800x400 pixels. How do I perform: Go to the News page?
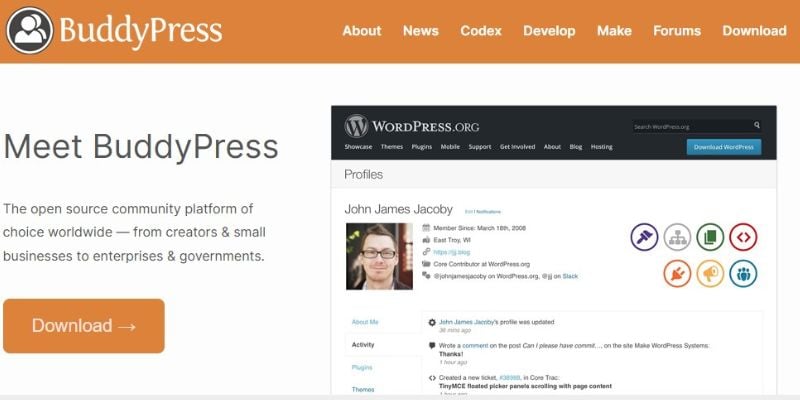[421, 31]
